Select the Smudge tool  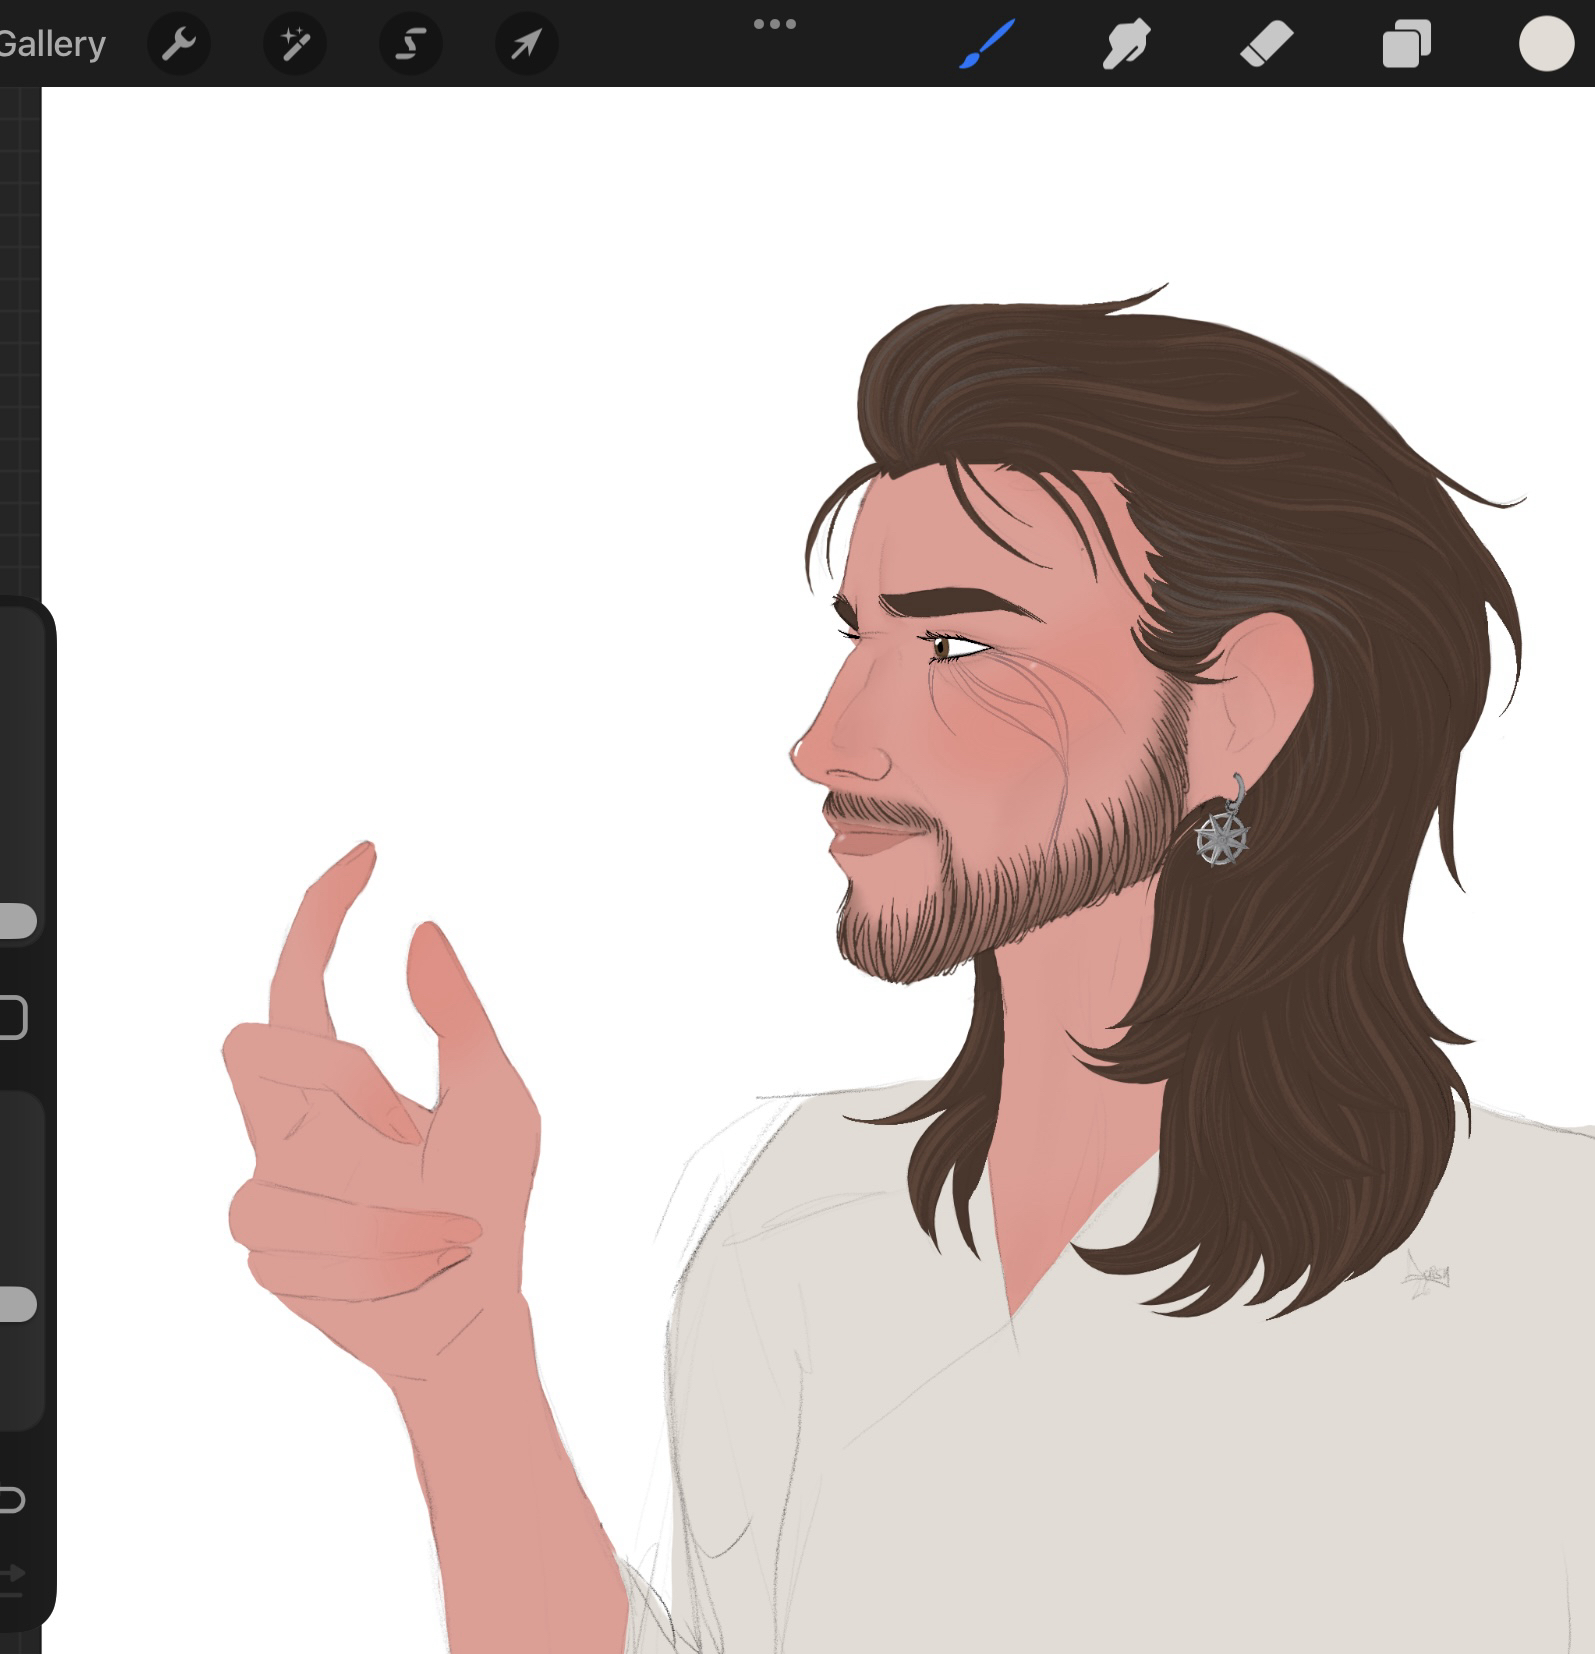click(1126, 44)
